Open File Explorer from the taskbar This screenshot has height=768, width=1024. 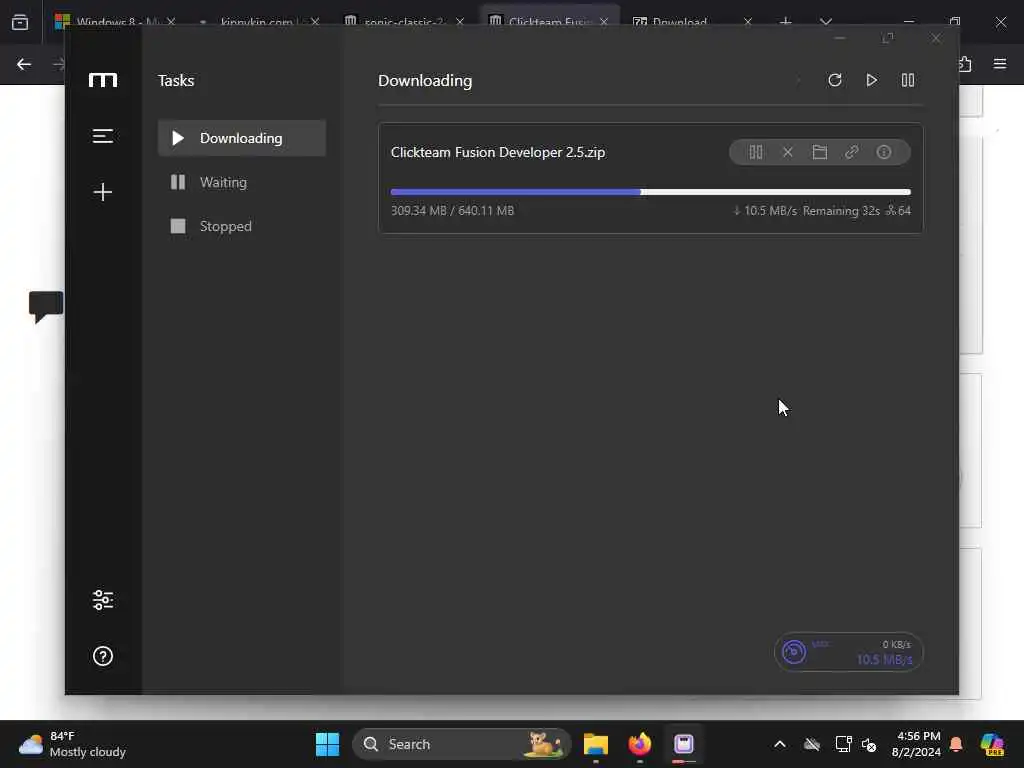click(x=596, y=744)
